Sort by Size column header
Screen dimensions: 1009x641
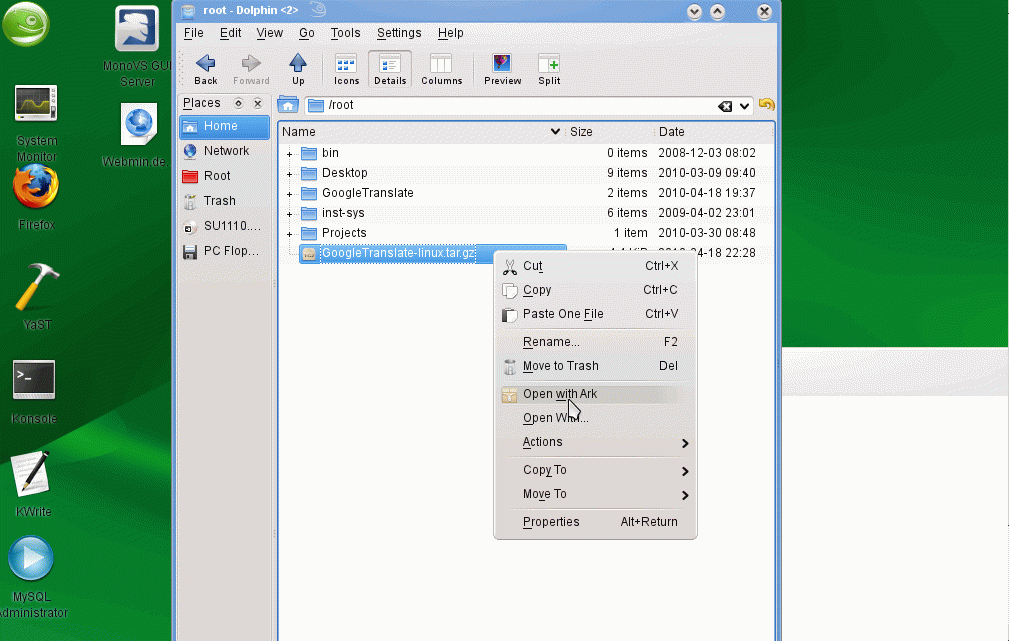click(x=609, y=132)
